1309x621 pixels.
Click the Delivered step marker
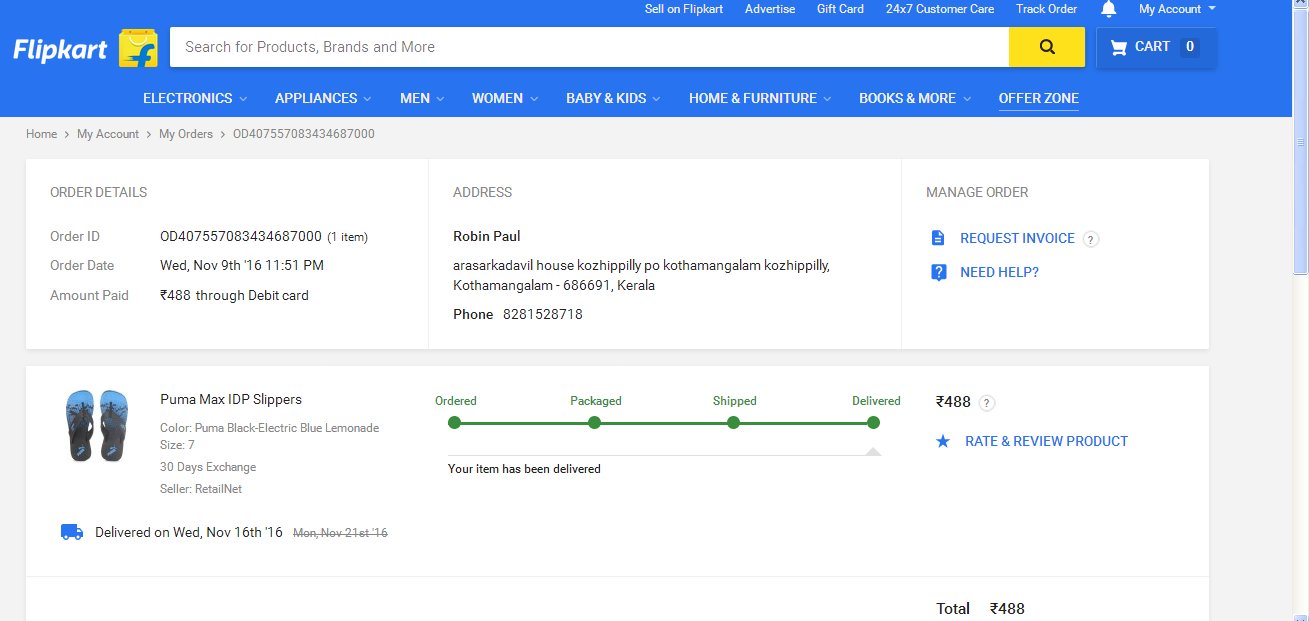pyautogui.click(x=873, y=423)
